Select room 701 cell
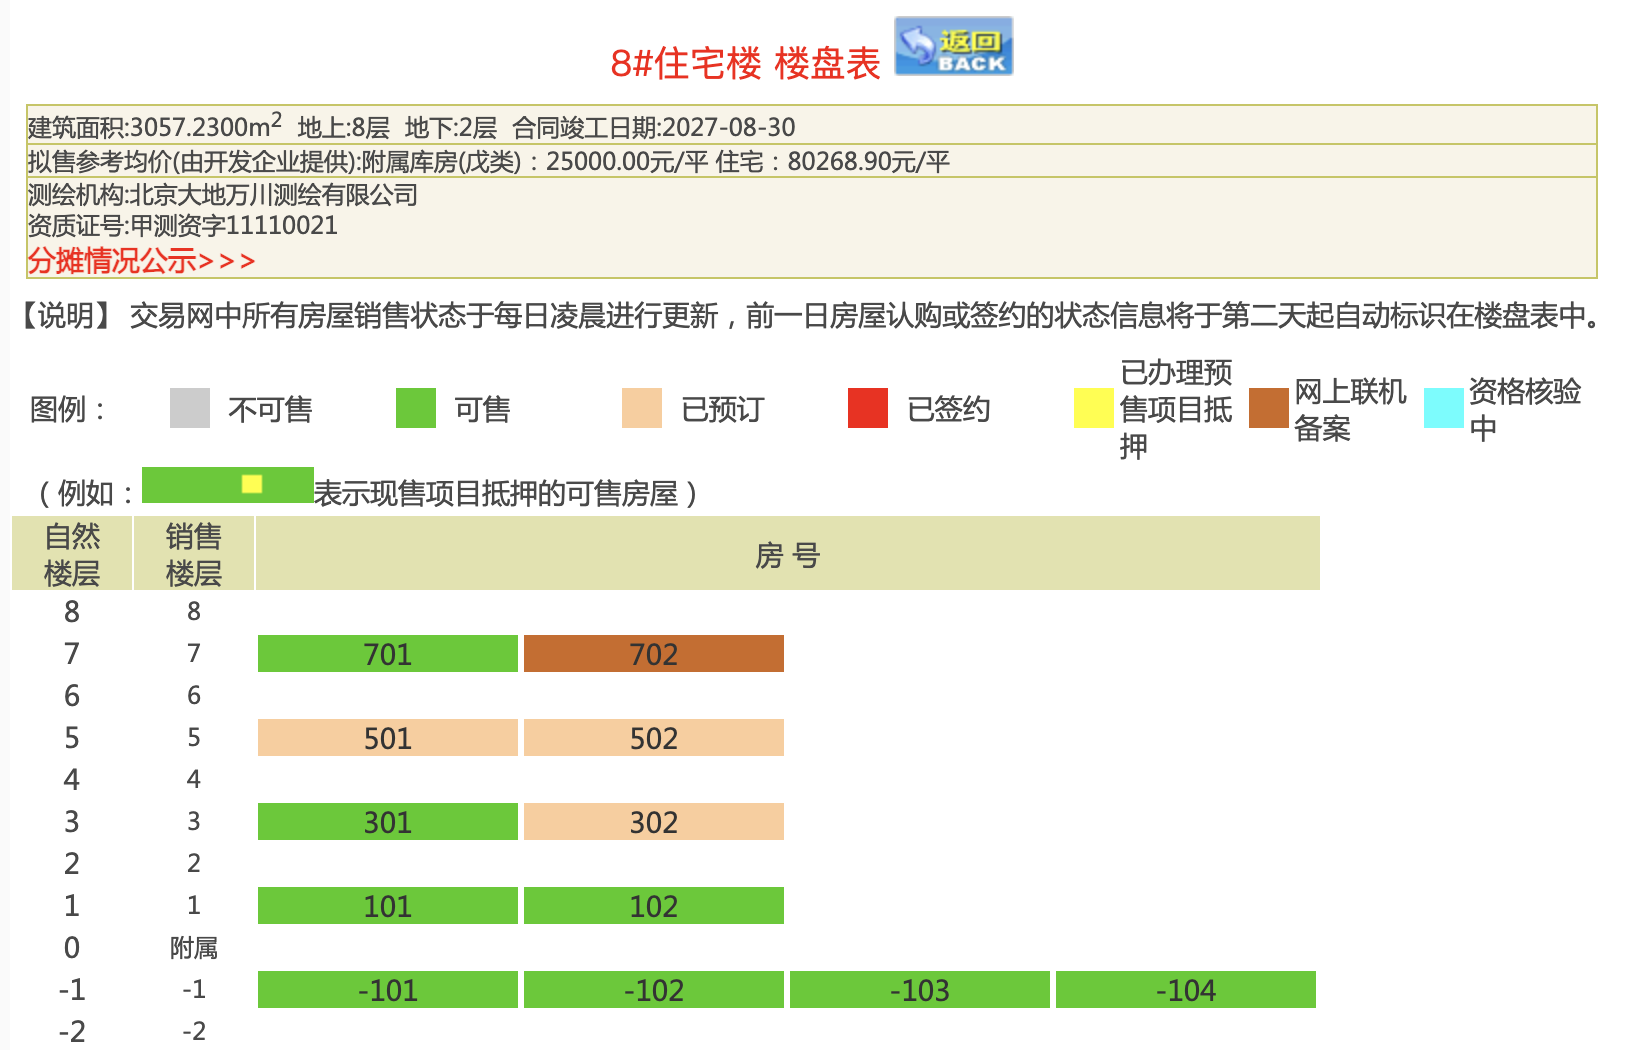The image size is (1632, 1050). [388, 654]
